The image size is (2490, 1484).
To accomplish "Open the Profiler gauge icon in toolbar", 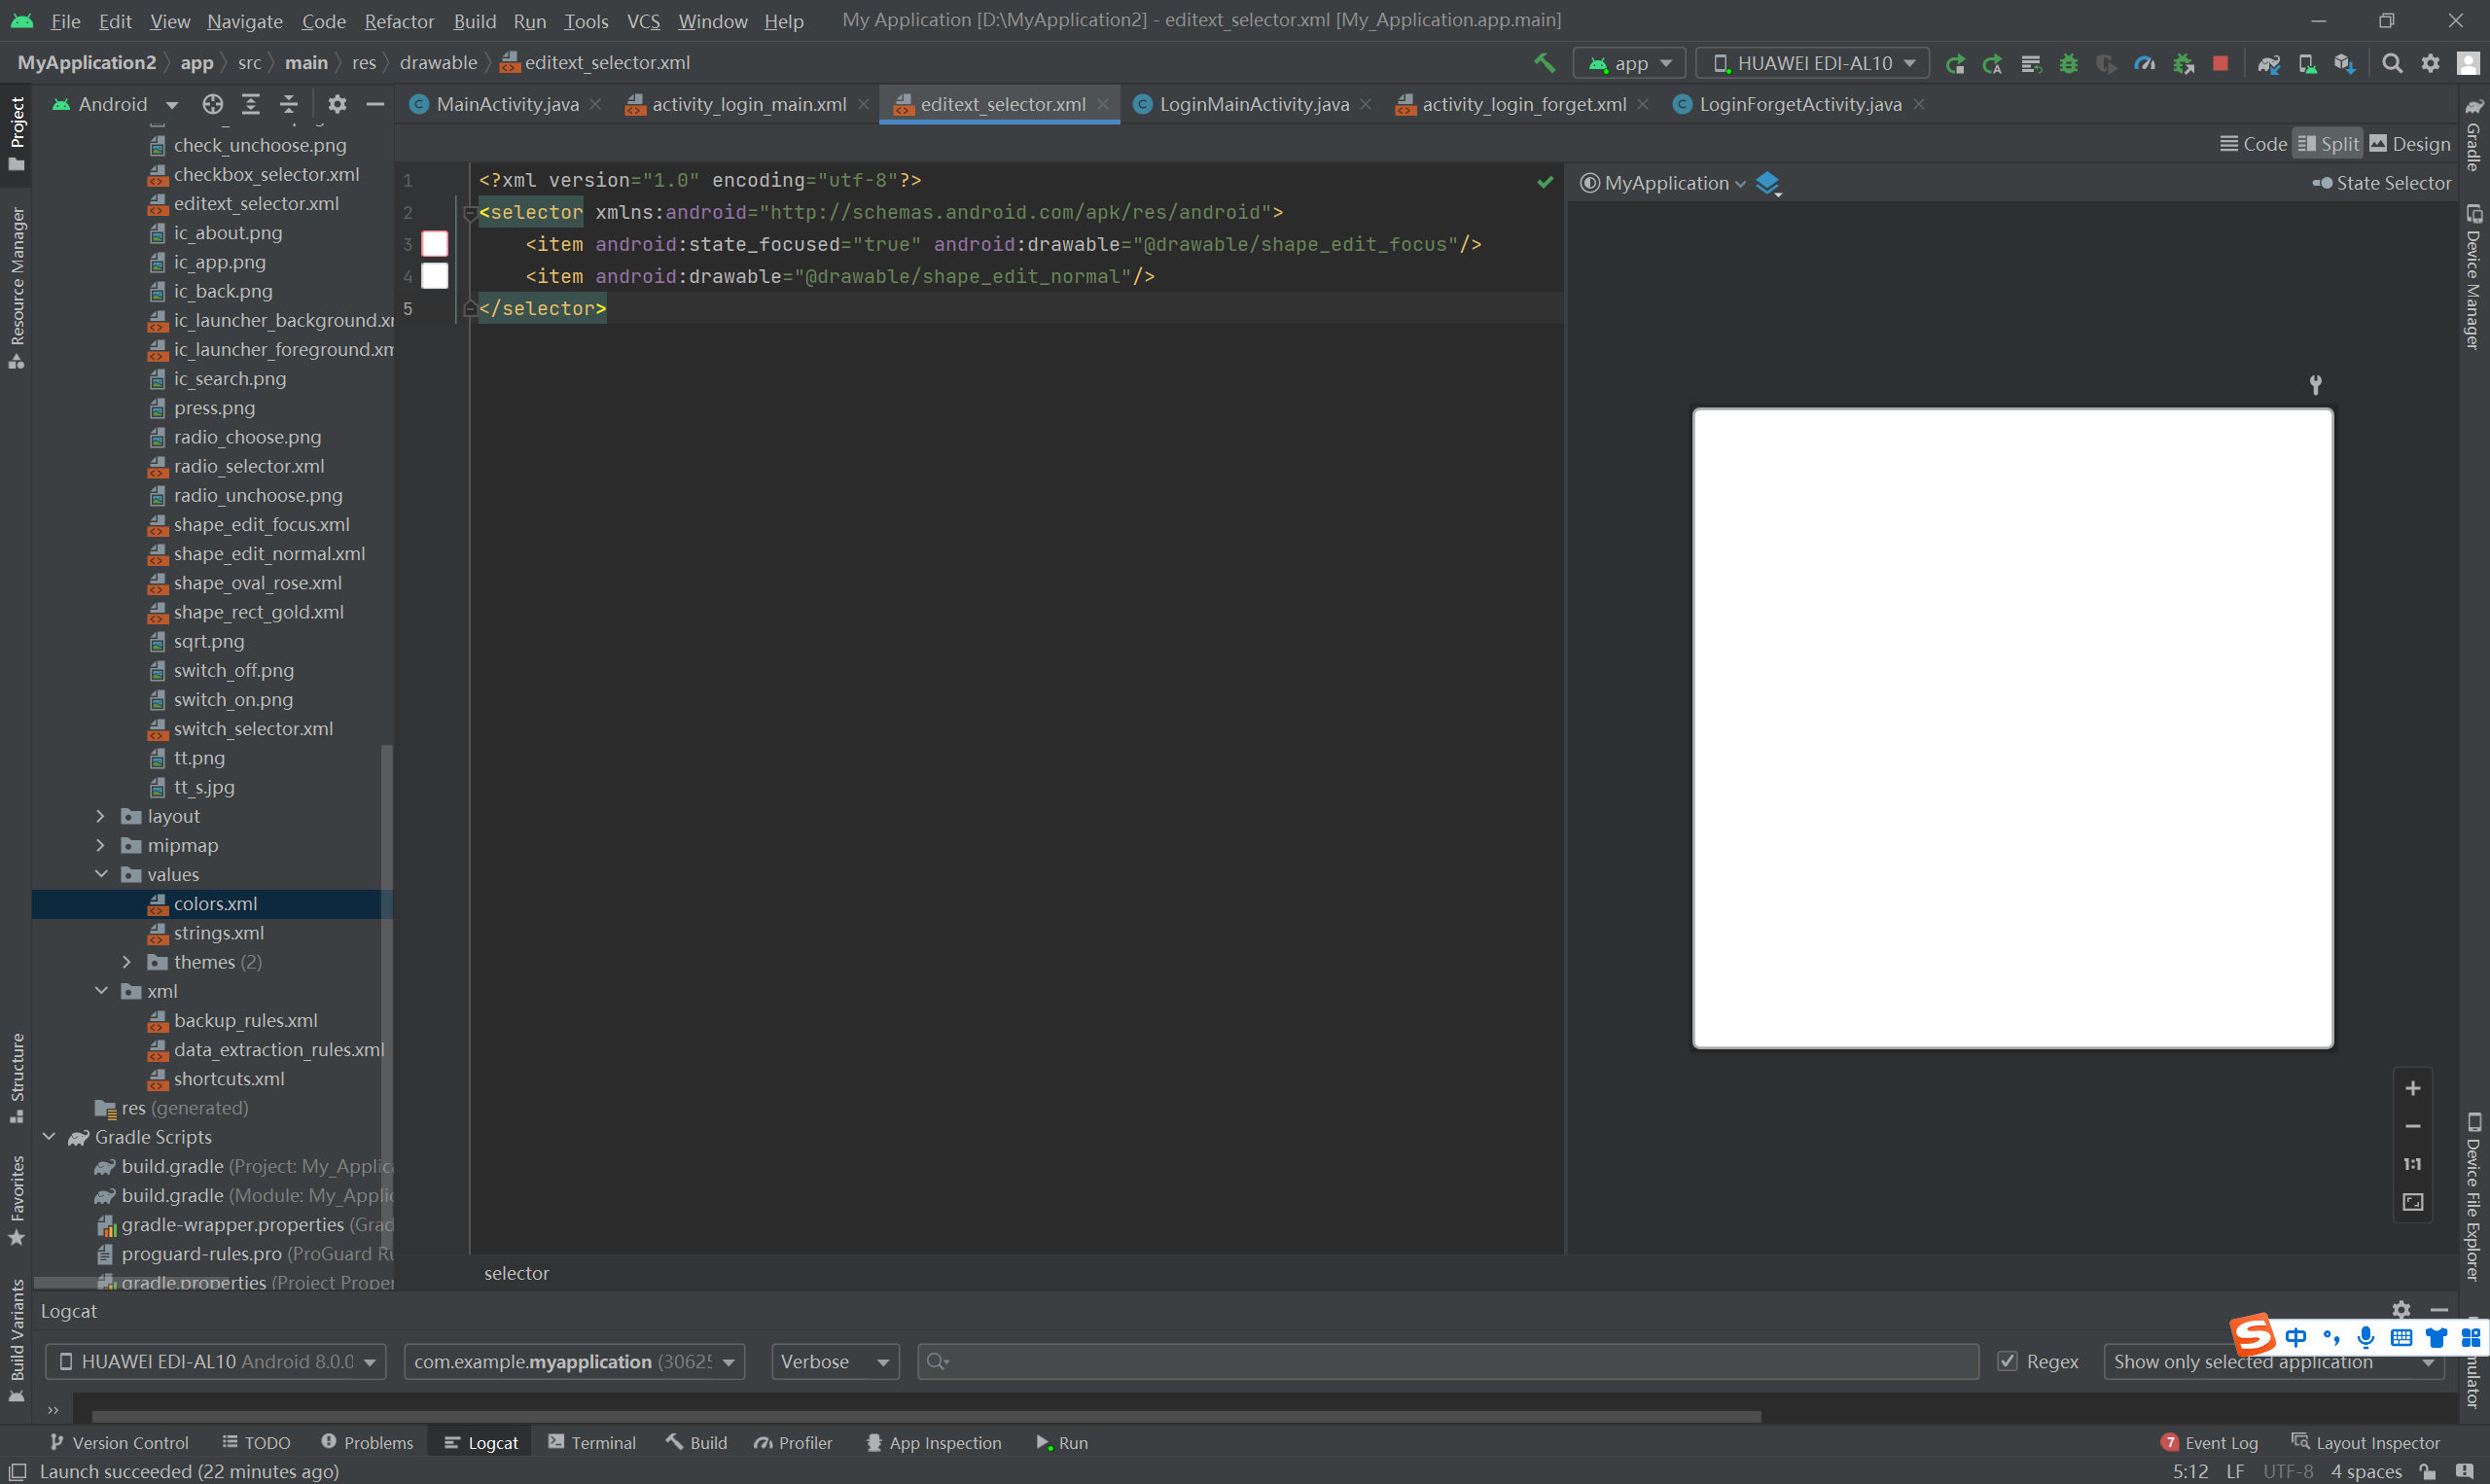I will pyautogui.click(x=2144, y=63).
